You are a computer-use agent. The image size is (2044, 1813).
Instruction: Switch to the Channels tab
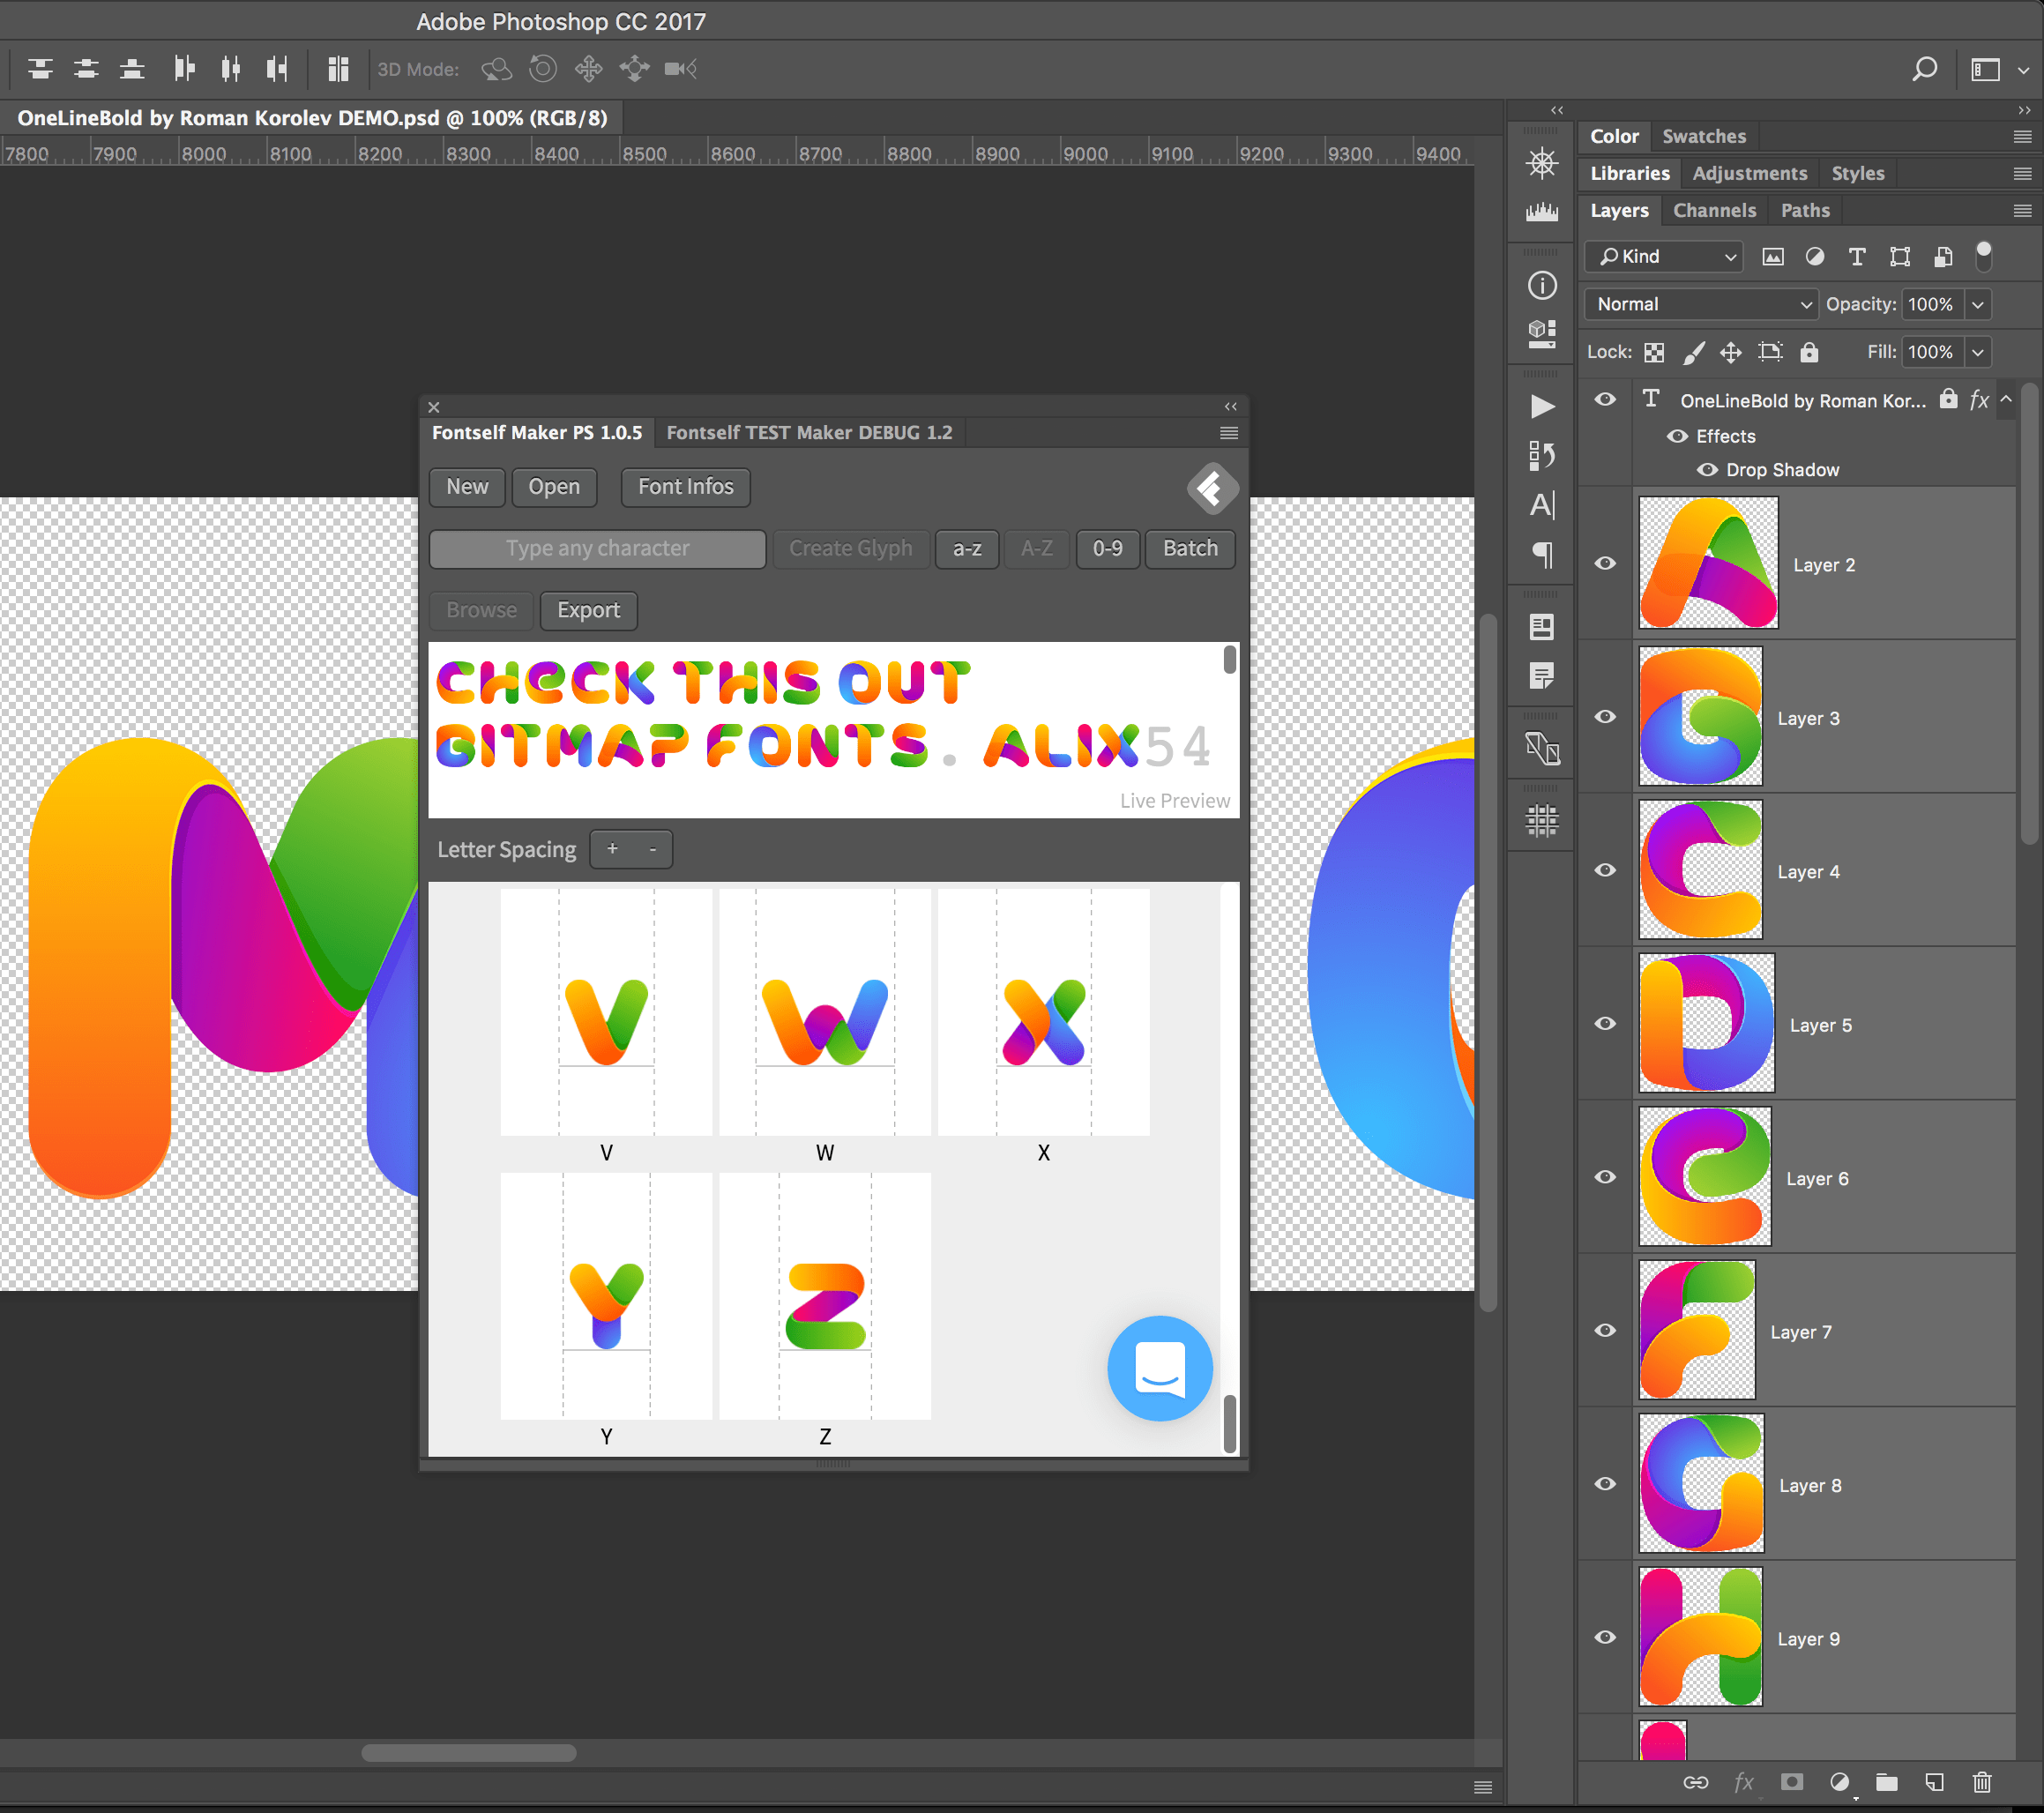[x=1714, y=210]
